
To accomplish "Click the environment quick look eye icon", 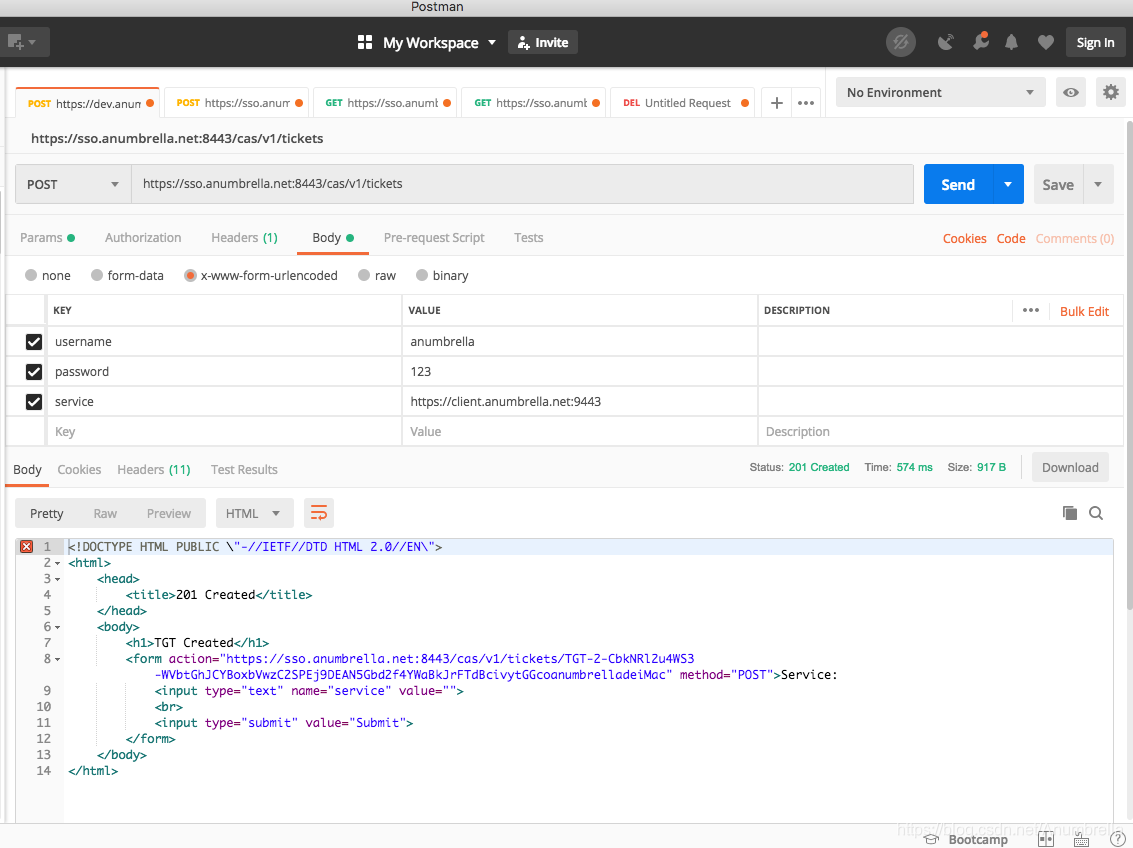I will pyautogui.click(x=1071, y=92).
